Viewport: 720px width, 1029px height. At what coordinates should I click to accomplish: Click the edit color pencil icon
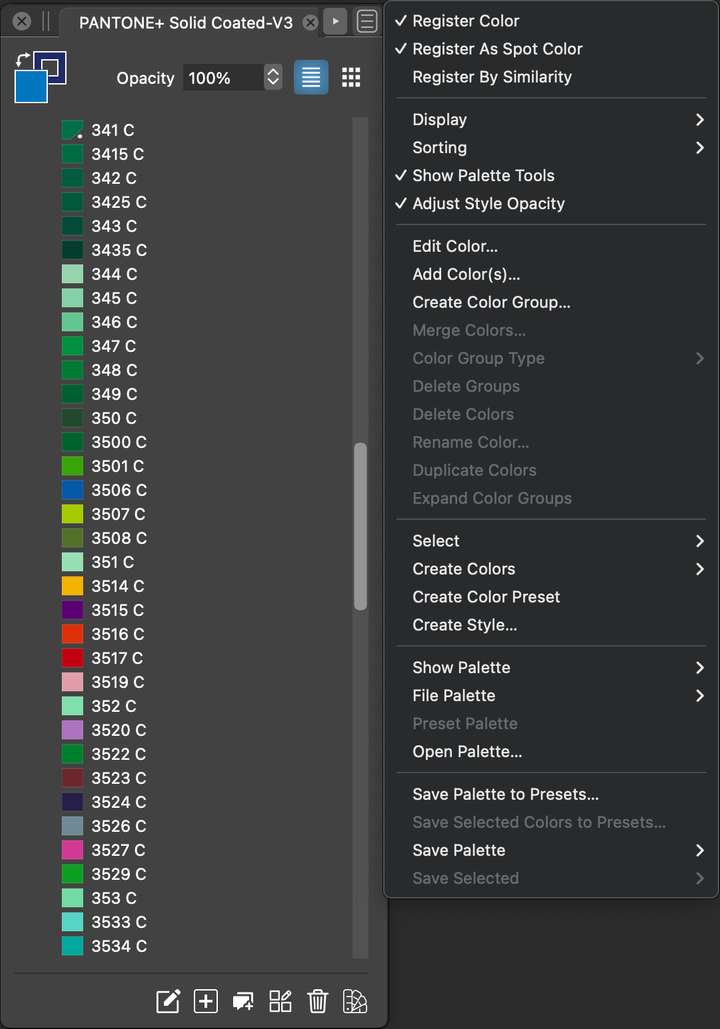168,1001
